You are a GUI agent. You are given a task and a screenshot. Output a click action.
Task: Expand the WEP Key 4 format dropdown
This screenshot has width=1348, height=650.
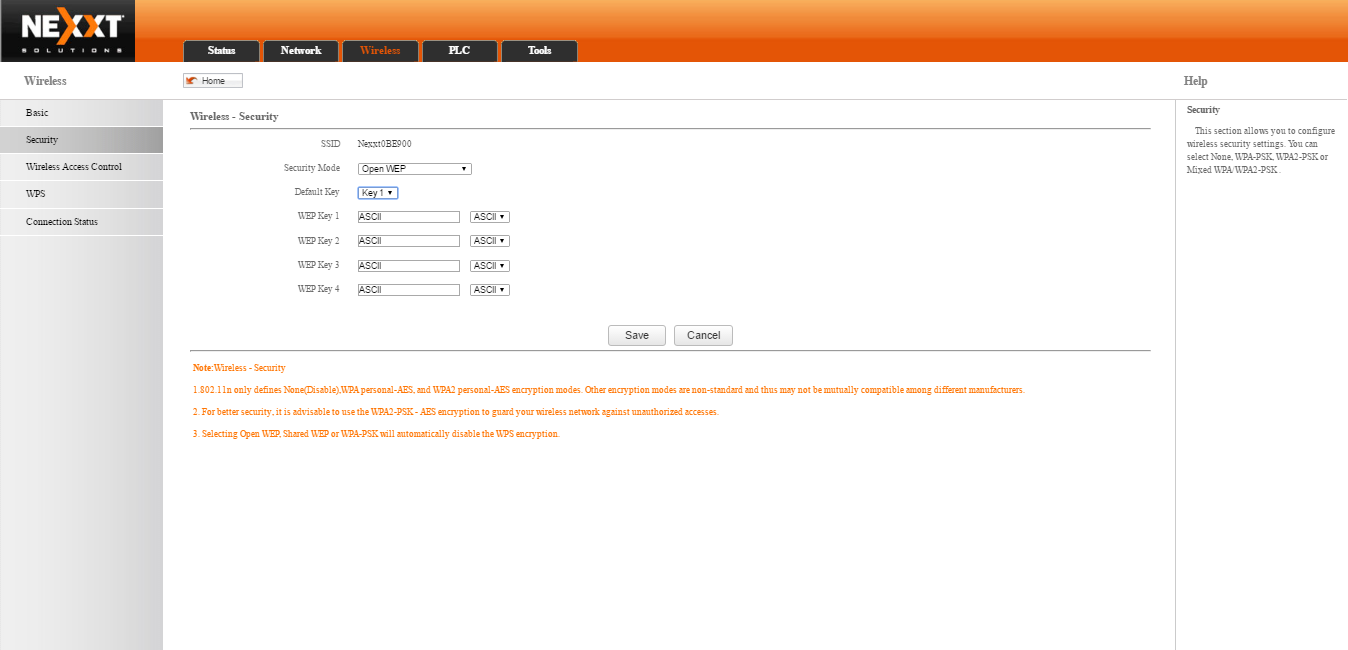click(x=490, y=290)
